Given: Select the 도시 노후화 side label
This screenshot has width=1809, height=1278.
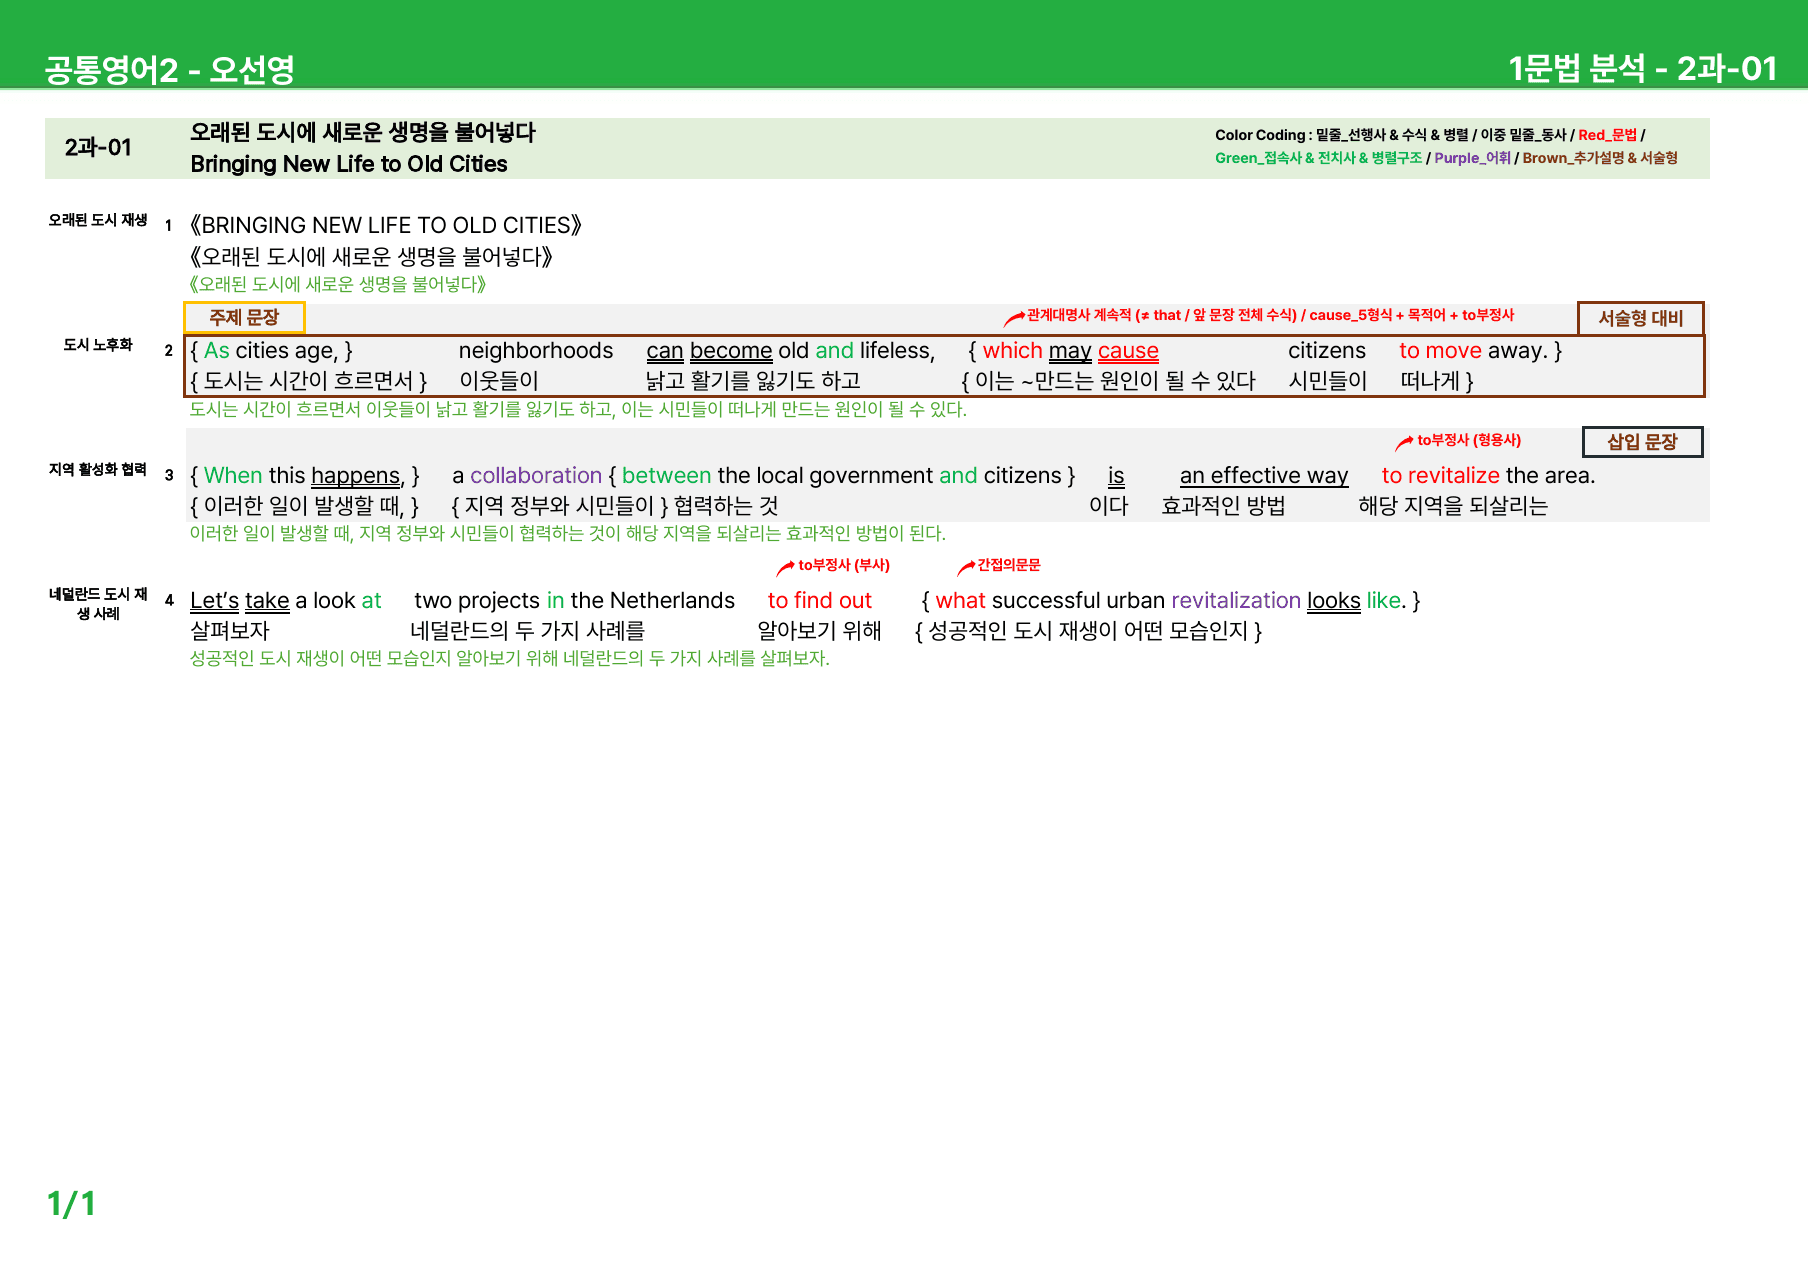Looking at the screenshot, I should tap(98, 345).
